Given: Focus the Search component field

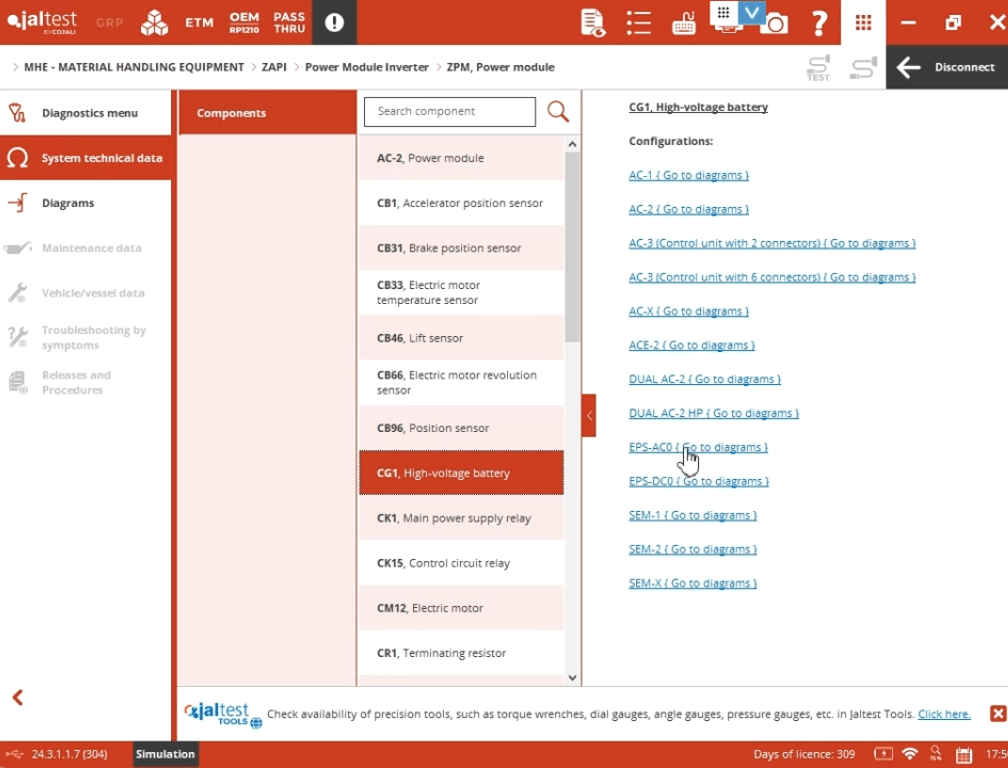Looking at the screenshot, I should pyautogui.click(x=449, y=112).
